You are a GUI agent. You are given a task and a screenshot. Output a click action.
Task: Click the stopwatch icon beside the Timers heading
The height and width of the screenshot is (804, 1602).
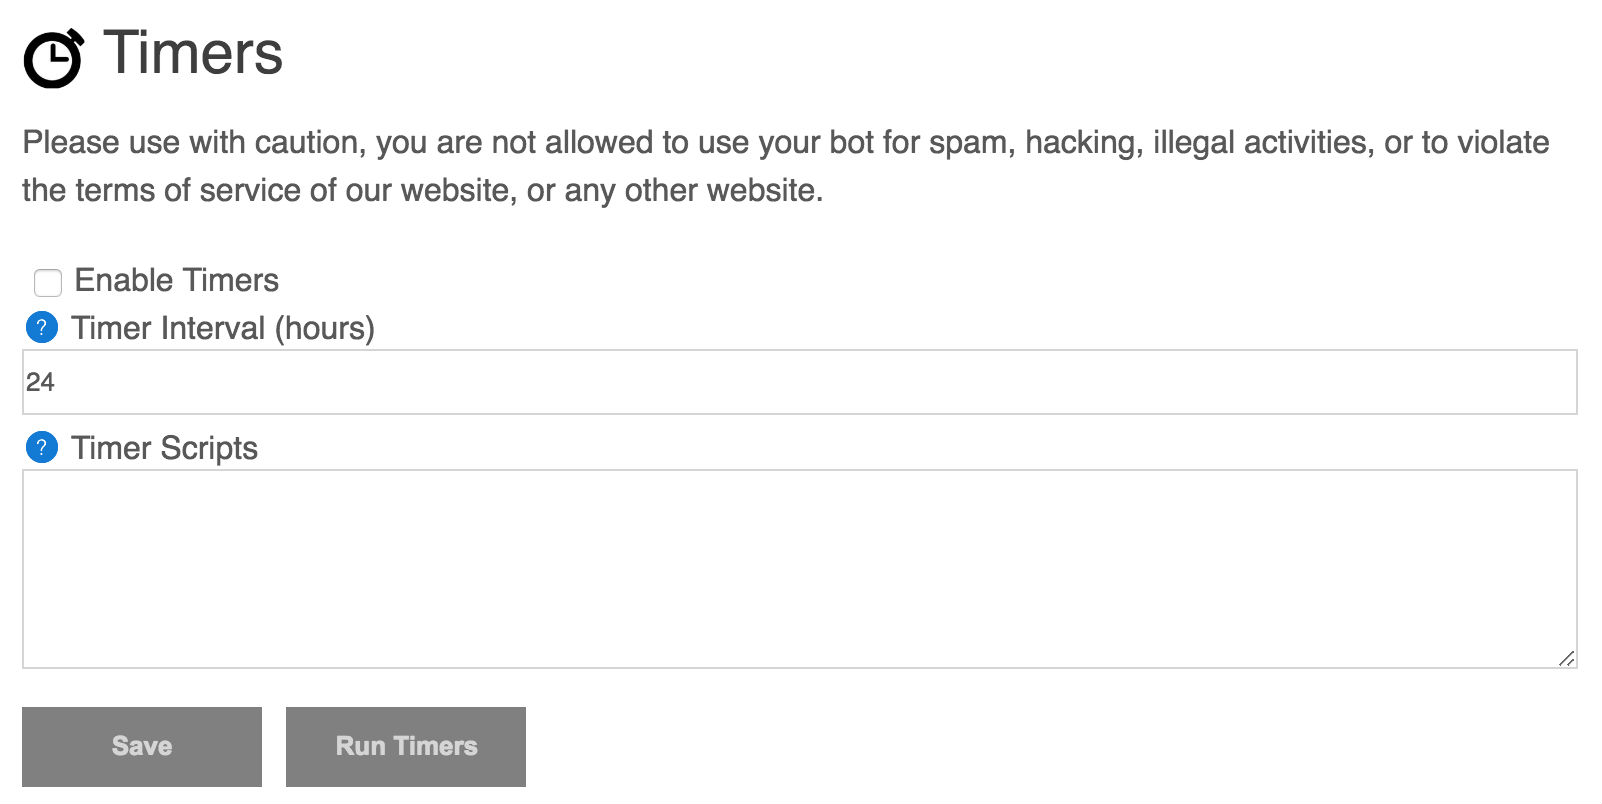pos(54,58)
